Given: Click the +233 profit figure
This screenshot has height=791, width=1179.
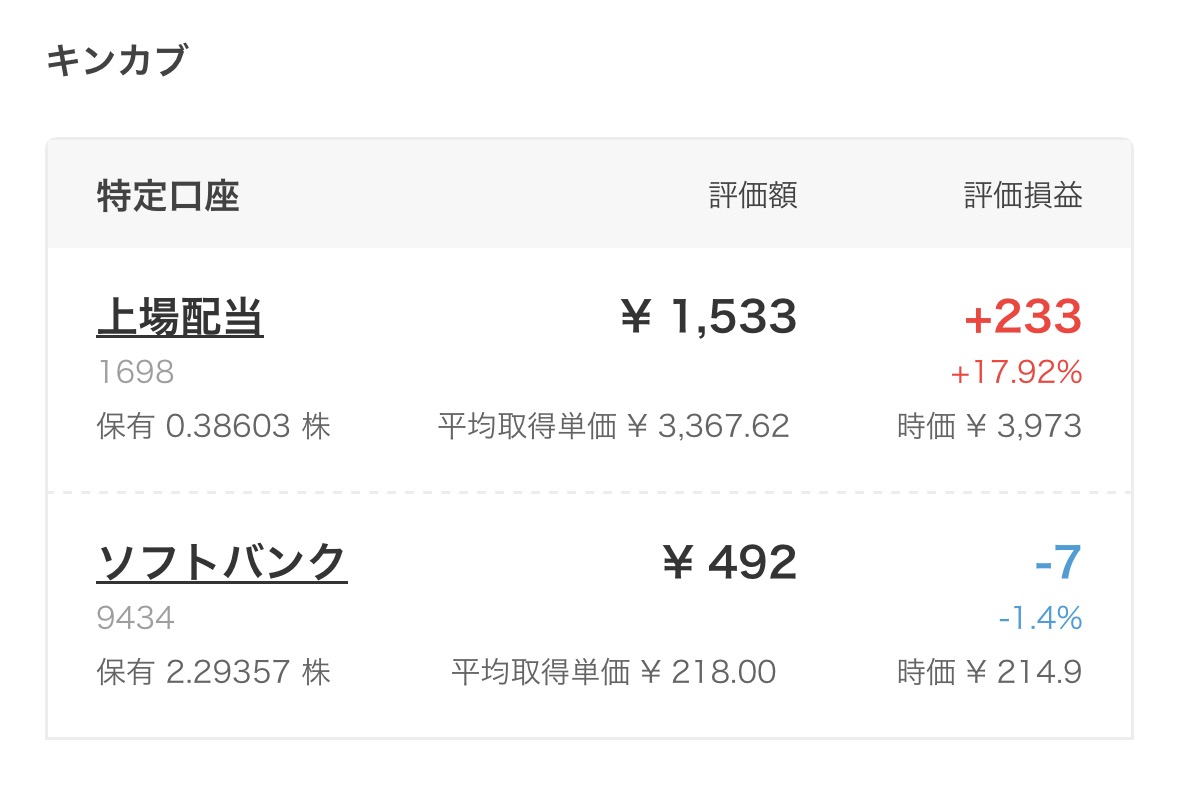Looking at the screenshot, I should tap(1023, 318).
